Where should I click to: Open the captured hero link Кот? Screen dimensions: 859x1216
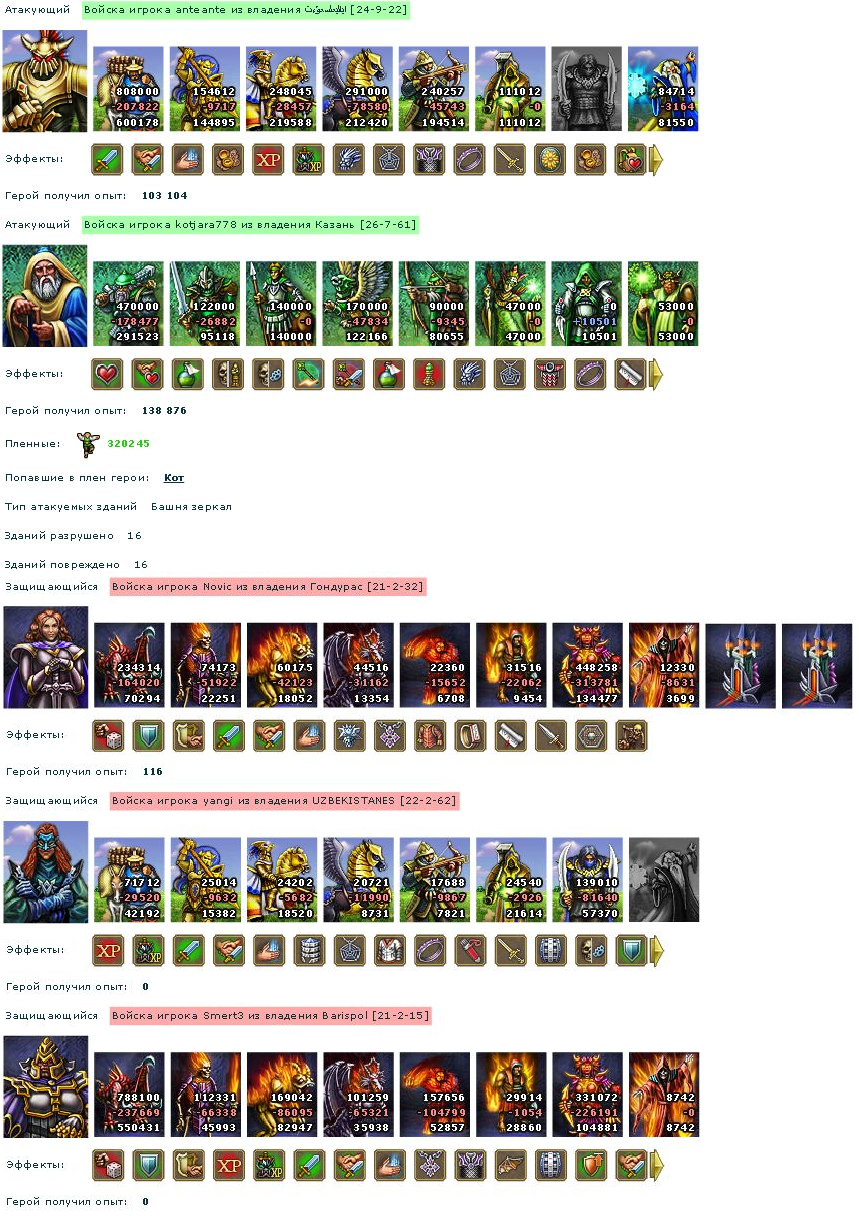pos(174,478)
